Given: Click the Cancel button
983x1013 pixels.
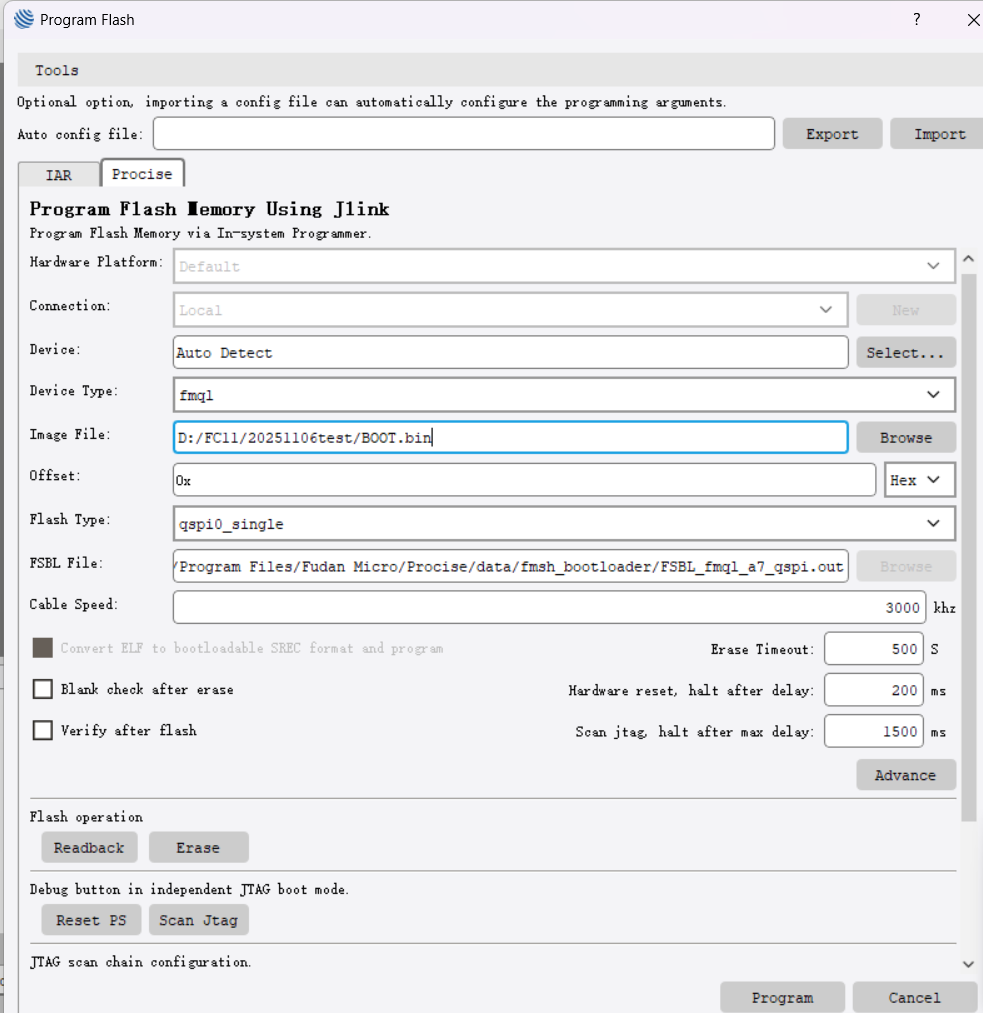Looking at the screenshot, I should tap(915, 997).
